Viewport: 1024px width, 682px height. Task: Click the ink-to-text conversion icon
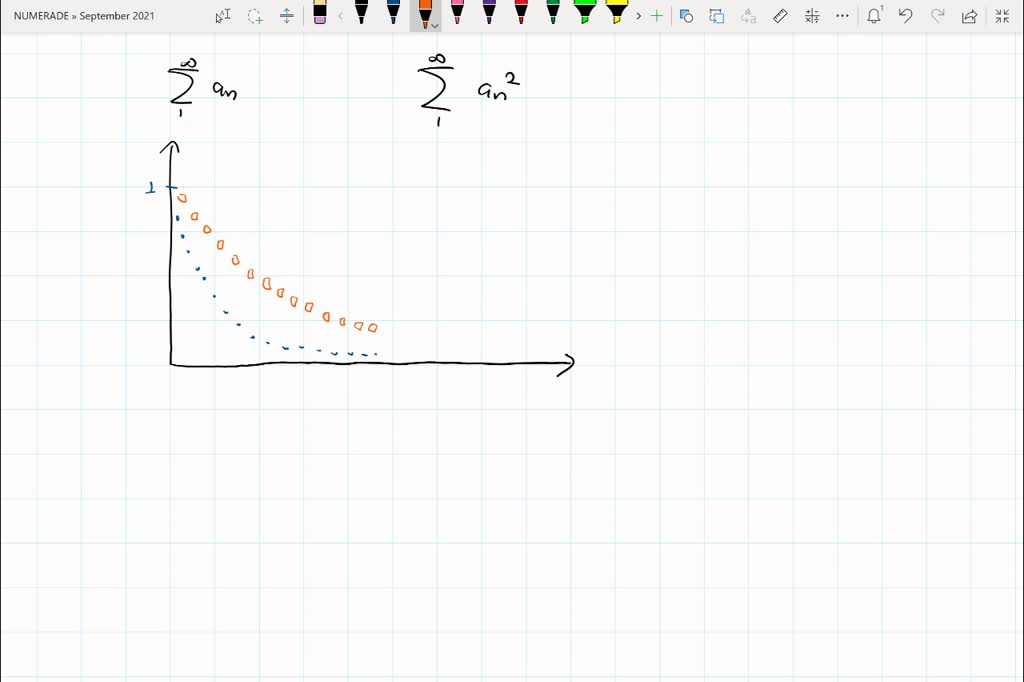click(747, 15)
